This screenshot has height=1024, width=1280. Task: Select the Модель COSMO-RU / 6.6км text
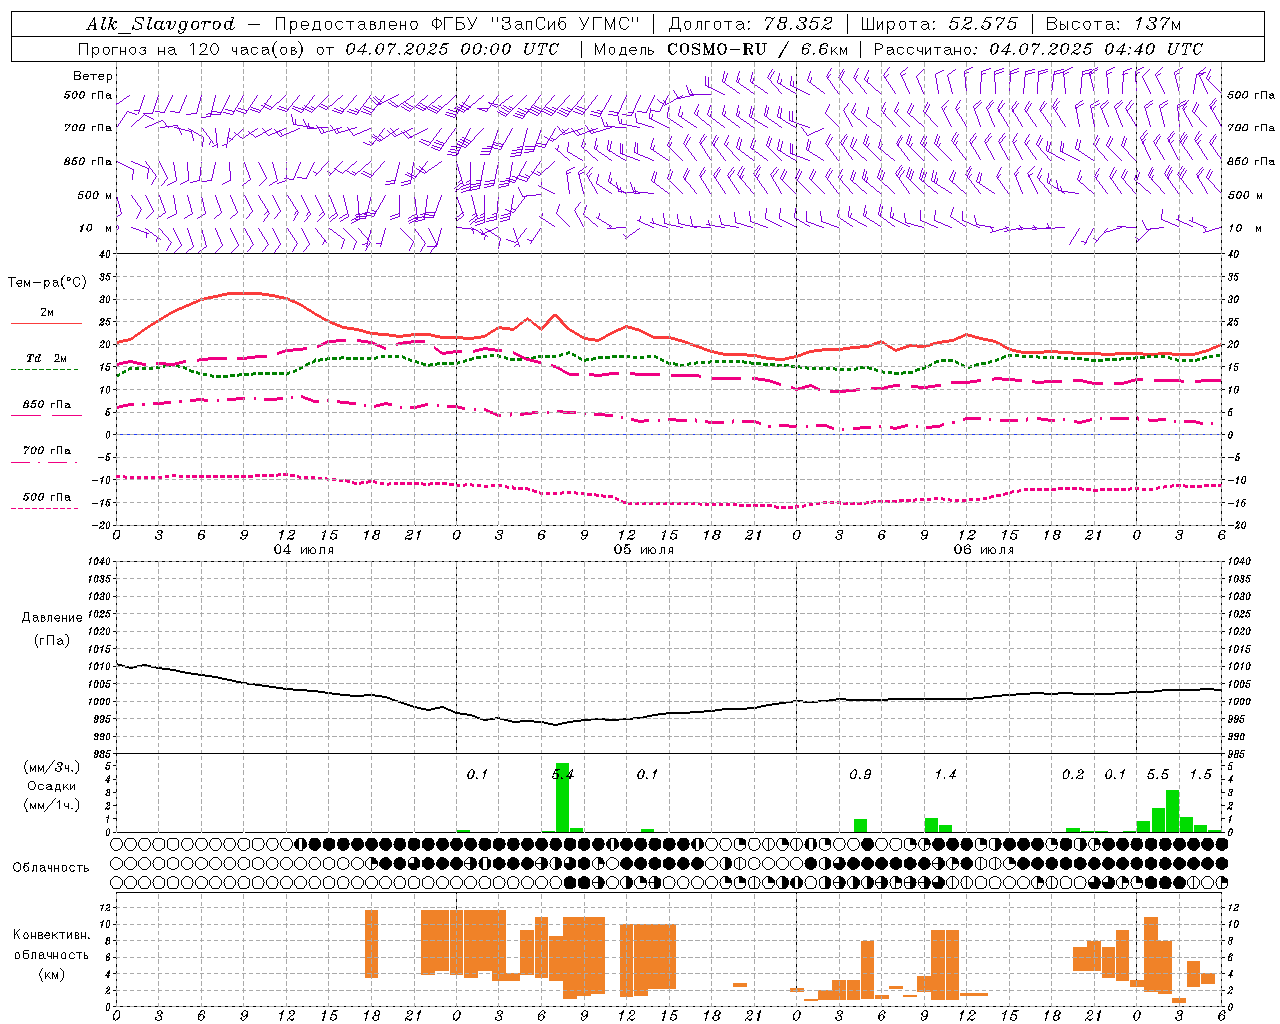(720, 49)
